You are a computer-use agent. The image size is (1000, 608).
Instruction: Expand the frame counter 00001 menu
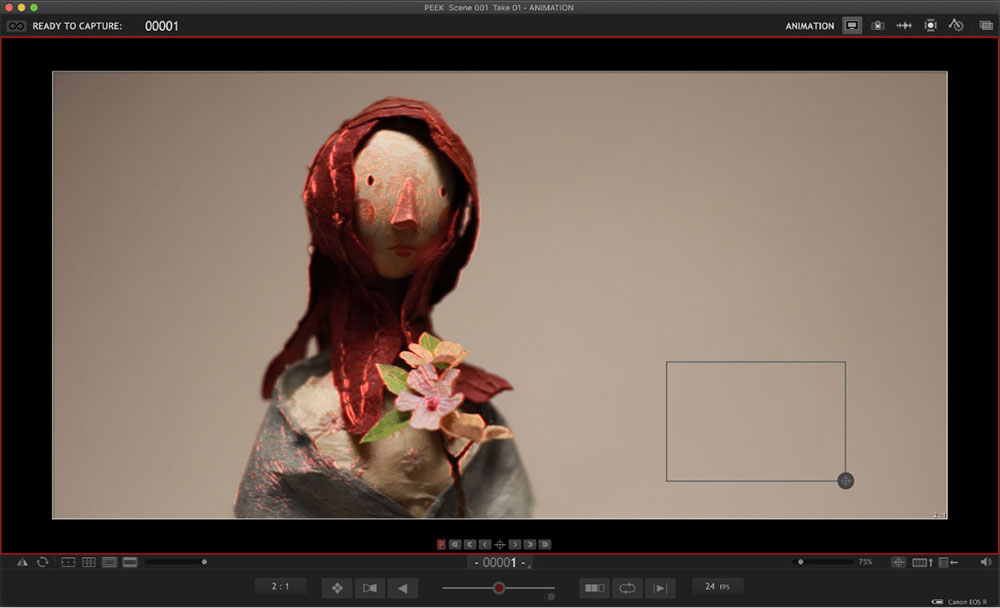pyautogui.click(x=500, y=563)
